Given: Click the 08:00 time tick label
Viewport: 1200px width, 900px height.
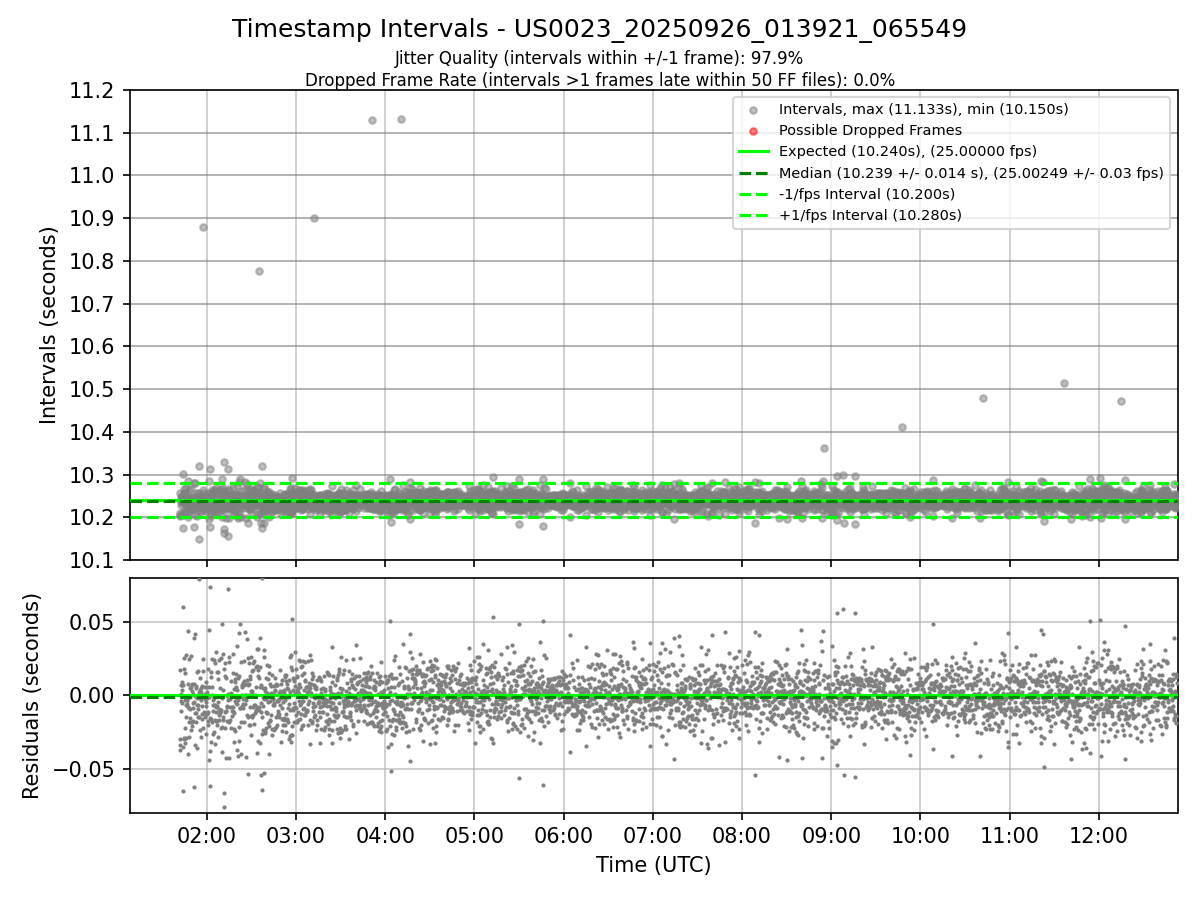Looking at the screenshot, I should coord(742,835).
